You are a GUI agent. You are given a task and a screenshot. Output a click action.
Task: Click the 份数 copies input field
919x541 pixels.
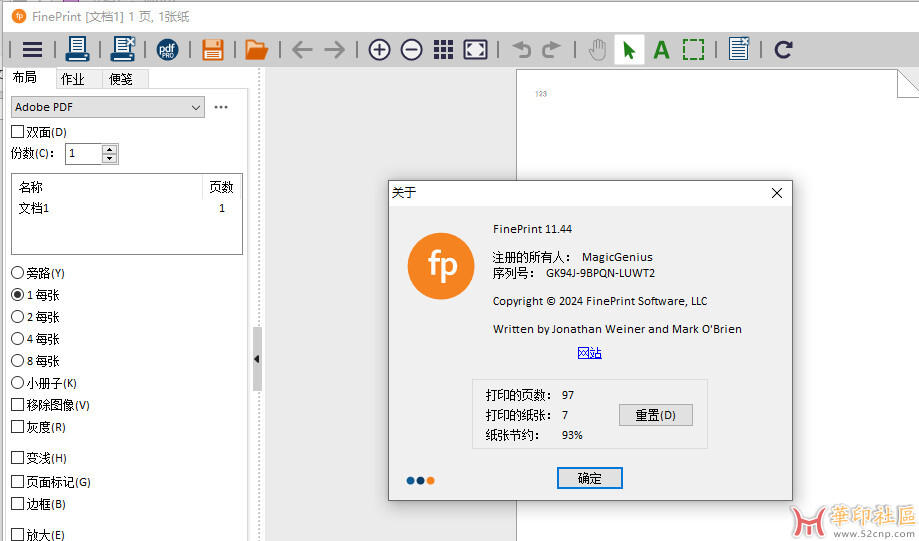click(83, 154)
